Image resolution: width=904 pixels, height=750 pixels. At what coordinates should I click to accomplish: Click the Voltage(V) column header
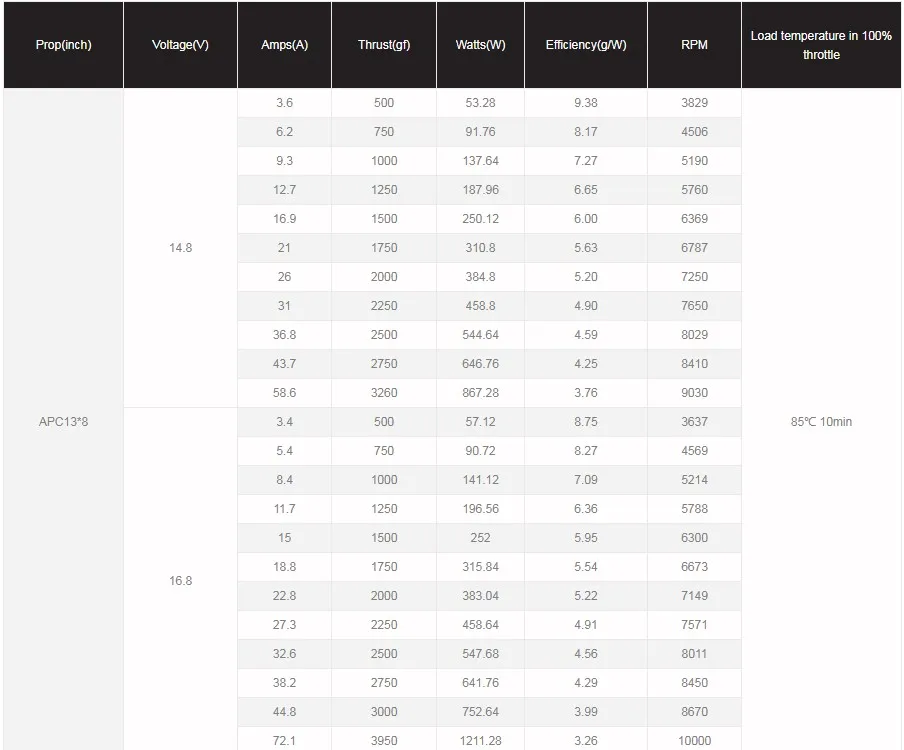[180, 45]
